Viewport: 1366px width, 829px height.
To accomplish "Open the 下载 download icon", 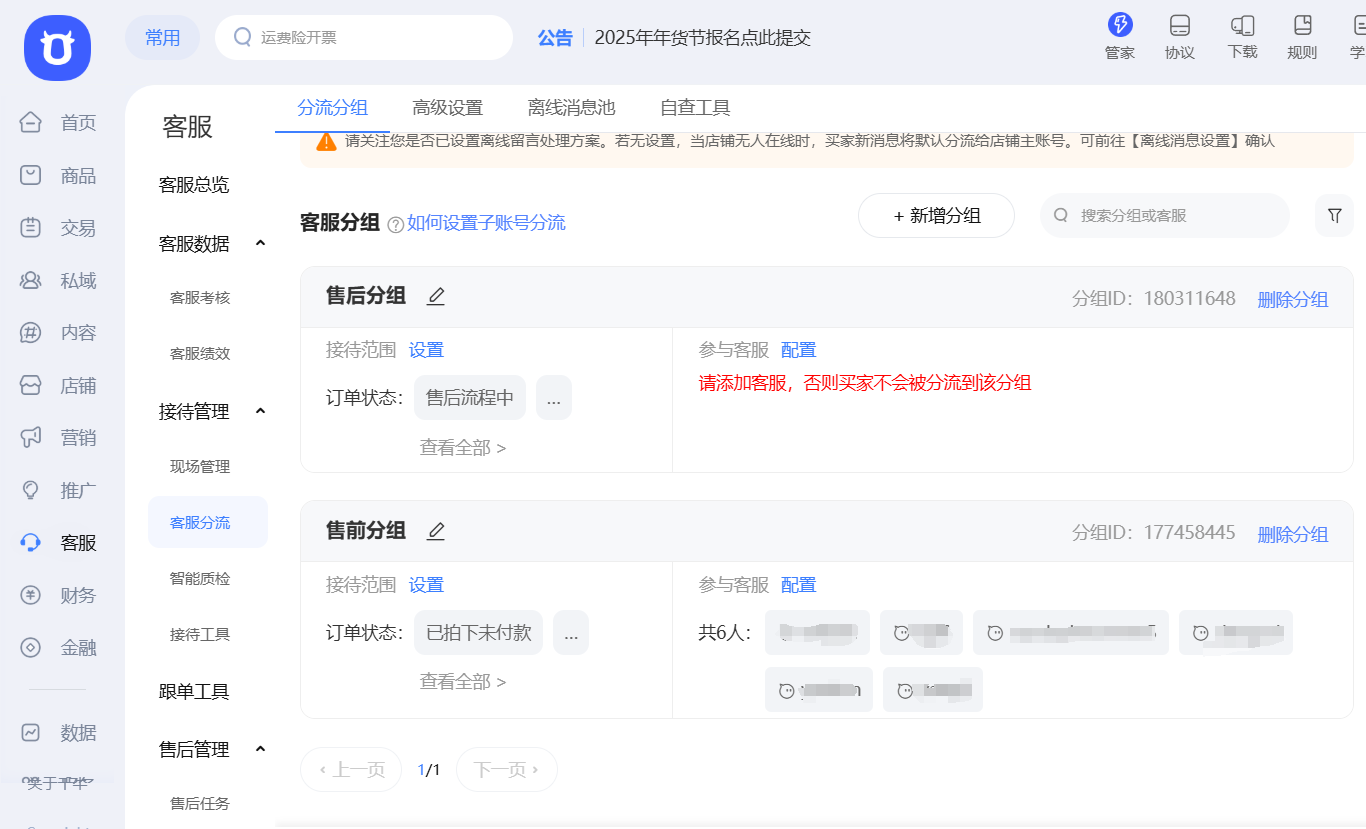I will 1242,25.
